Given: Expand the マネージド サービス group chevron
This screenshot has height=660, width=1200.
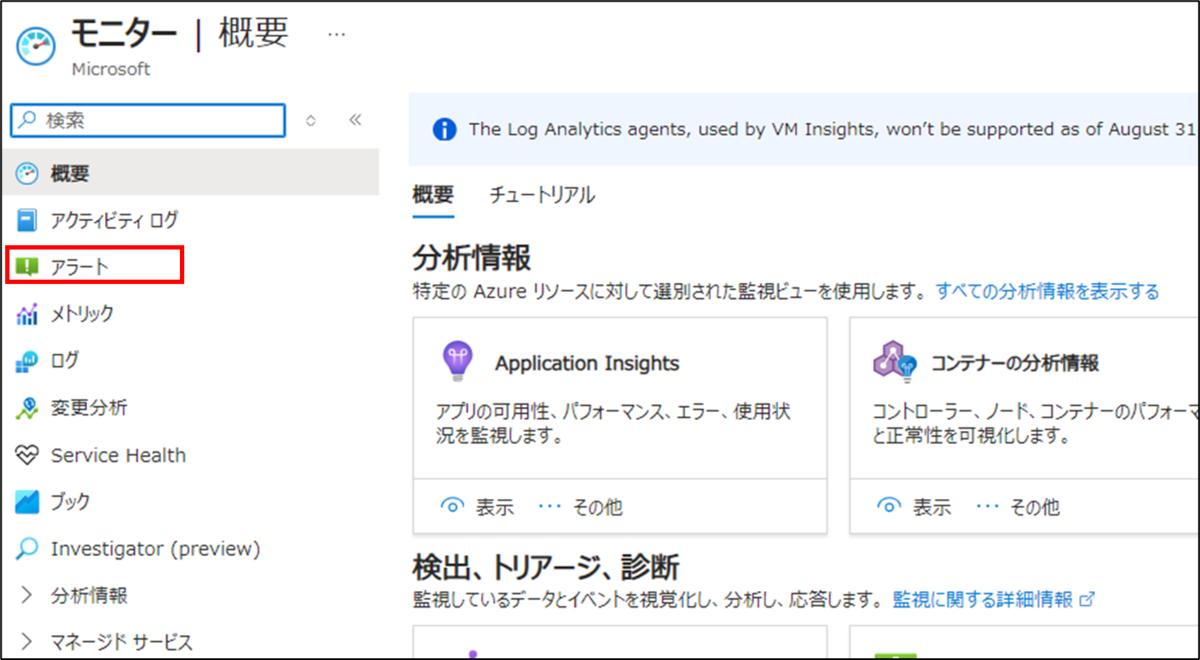Looking at the screenshot, I should (x=27, y=642).
